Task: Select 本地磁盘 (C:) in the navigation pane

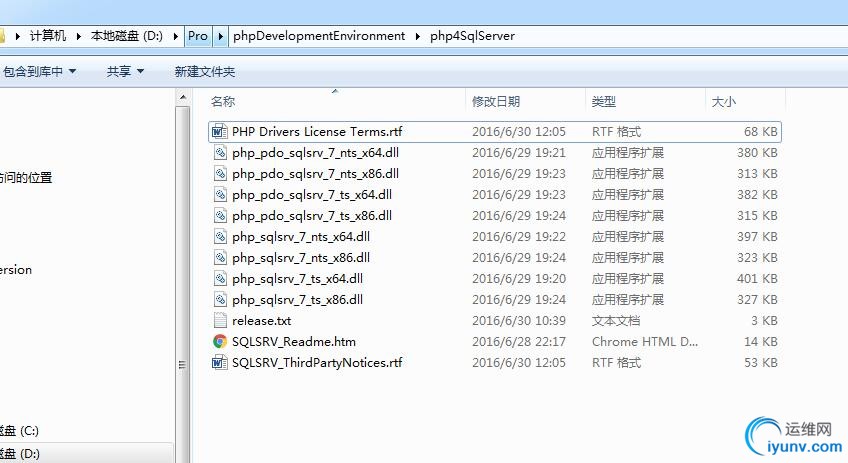Action: coord(19,431)
